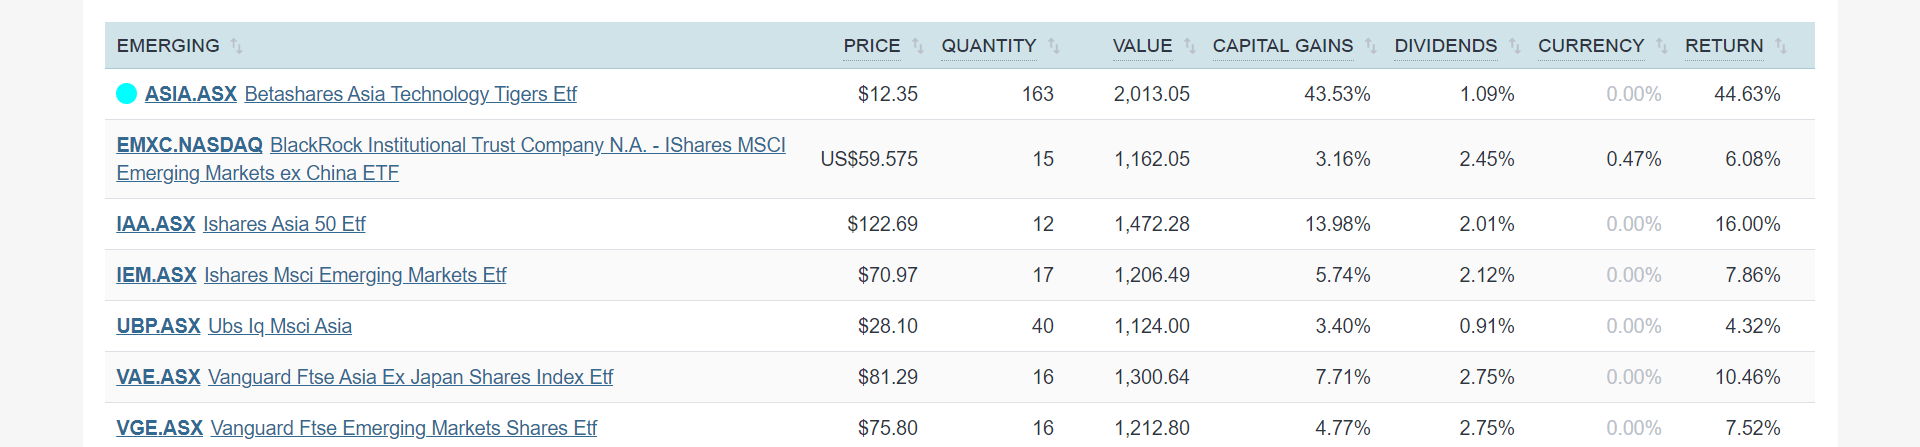Click sort icon next to CAPITAL GAINS
The height and width of the screenshot is (447, 1920).
click(1371, 46)
